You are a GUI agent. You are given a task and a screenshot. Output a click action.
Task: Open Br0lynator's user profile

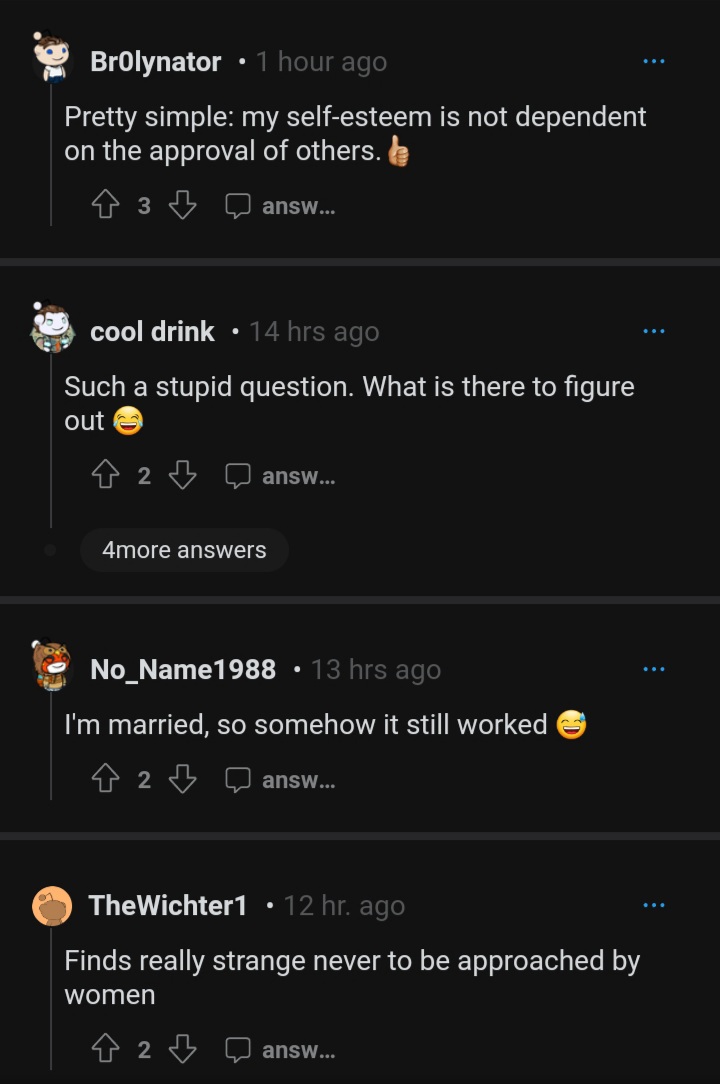(156, 62)
